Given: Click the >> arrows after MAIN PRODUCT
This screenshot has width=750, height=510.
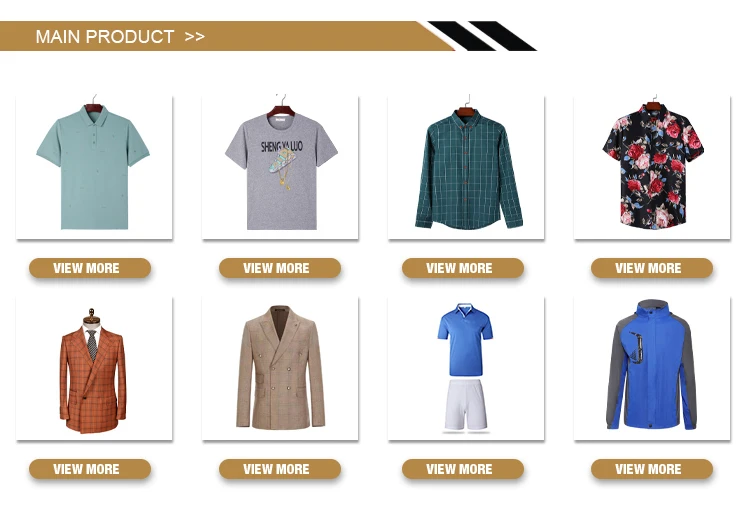Looking at the screenshot, I should pyautogui.click(x=195, y=37).
